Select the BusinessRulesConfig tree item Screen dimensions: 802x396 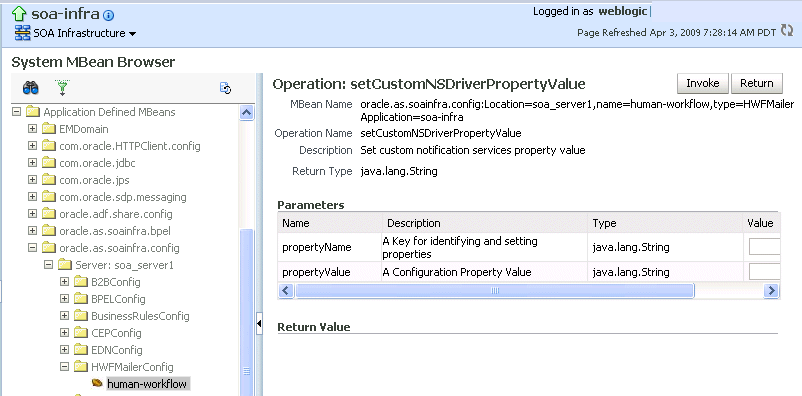(x=140, y=316)
